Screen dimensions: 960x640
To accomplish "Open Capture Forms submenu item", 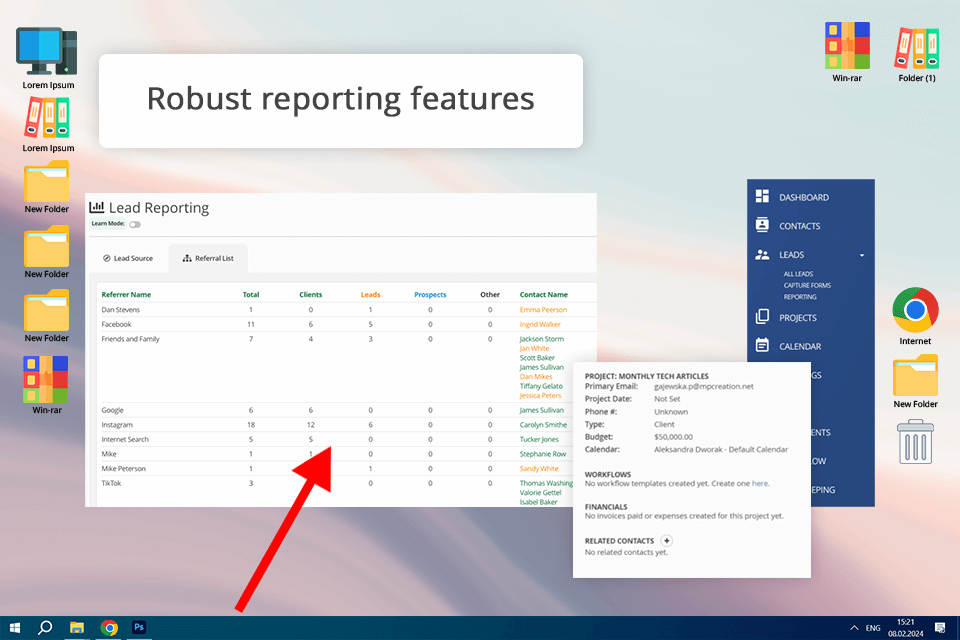I will pos(807,285).
